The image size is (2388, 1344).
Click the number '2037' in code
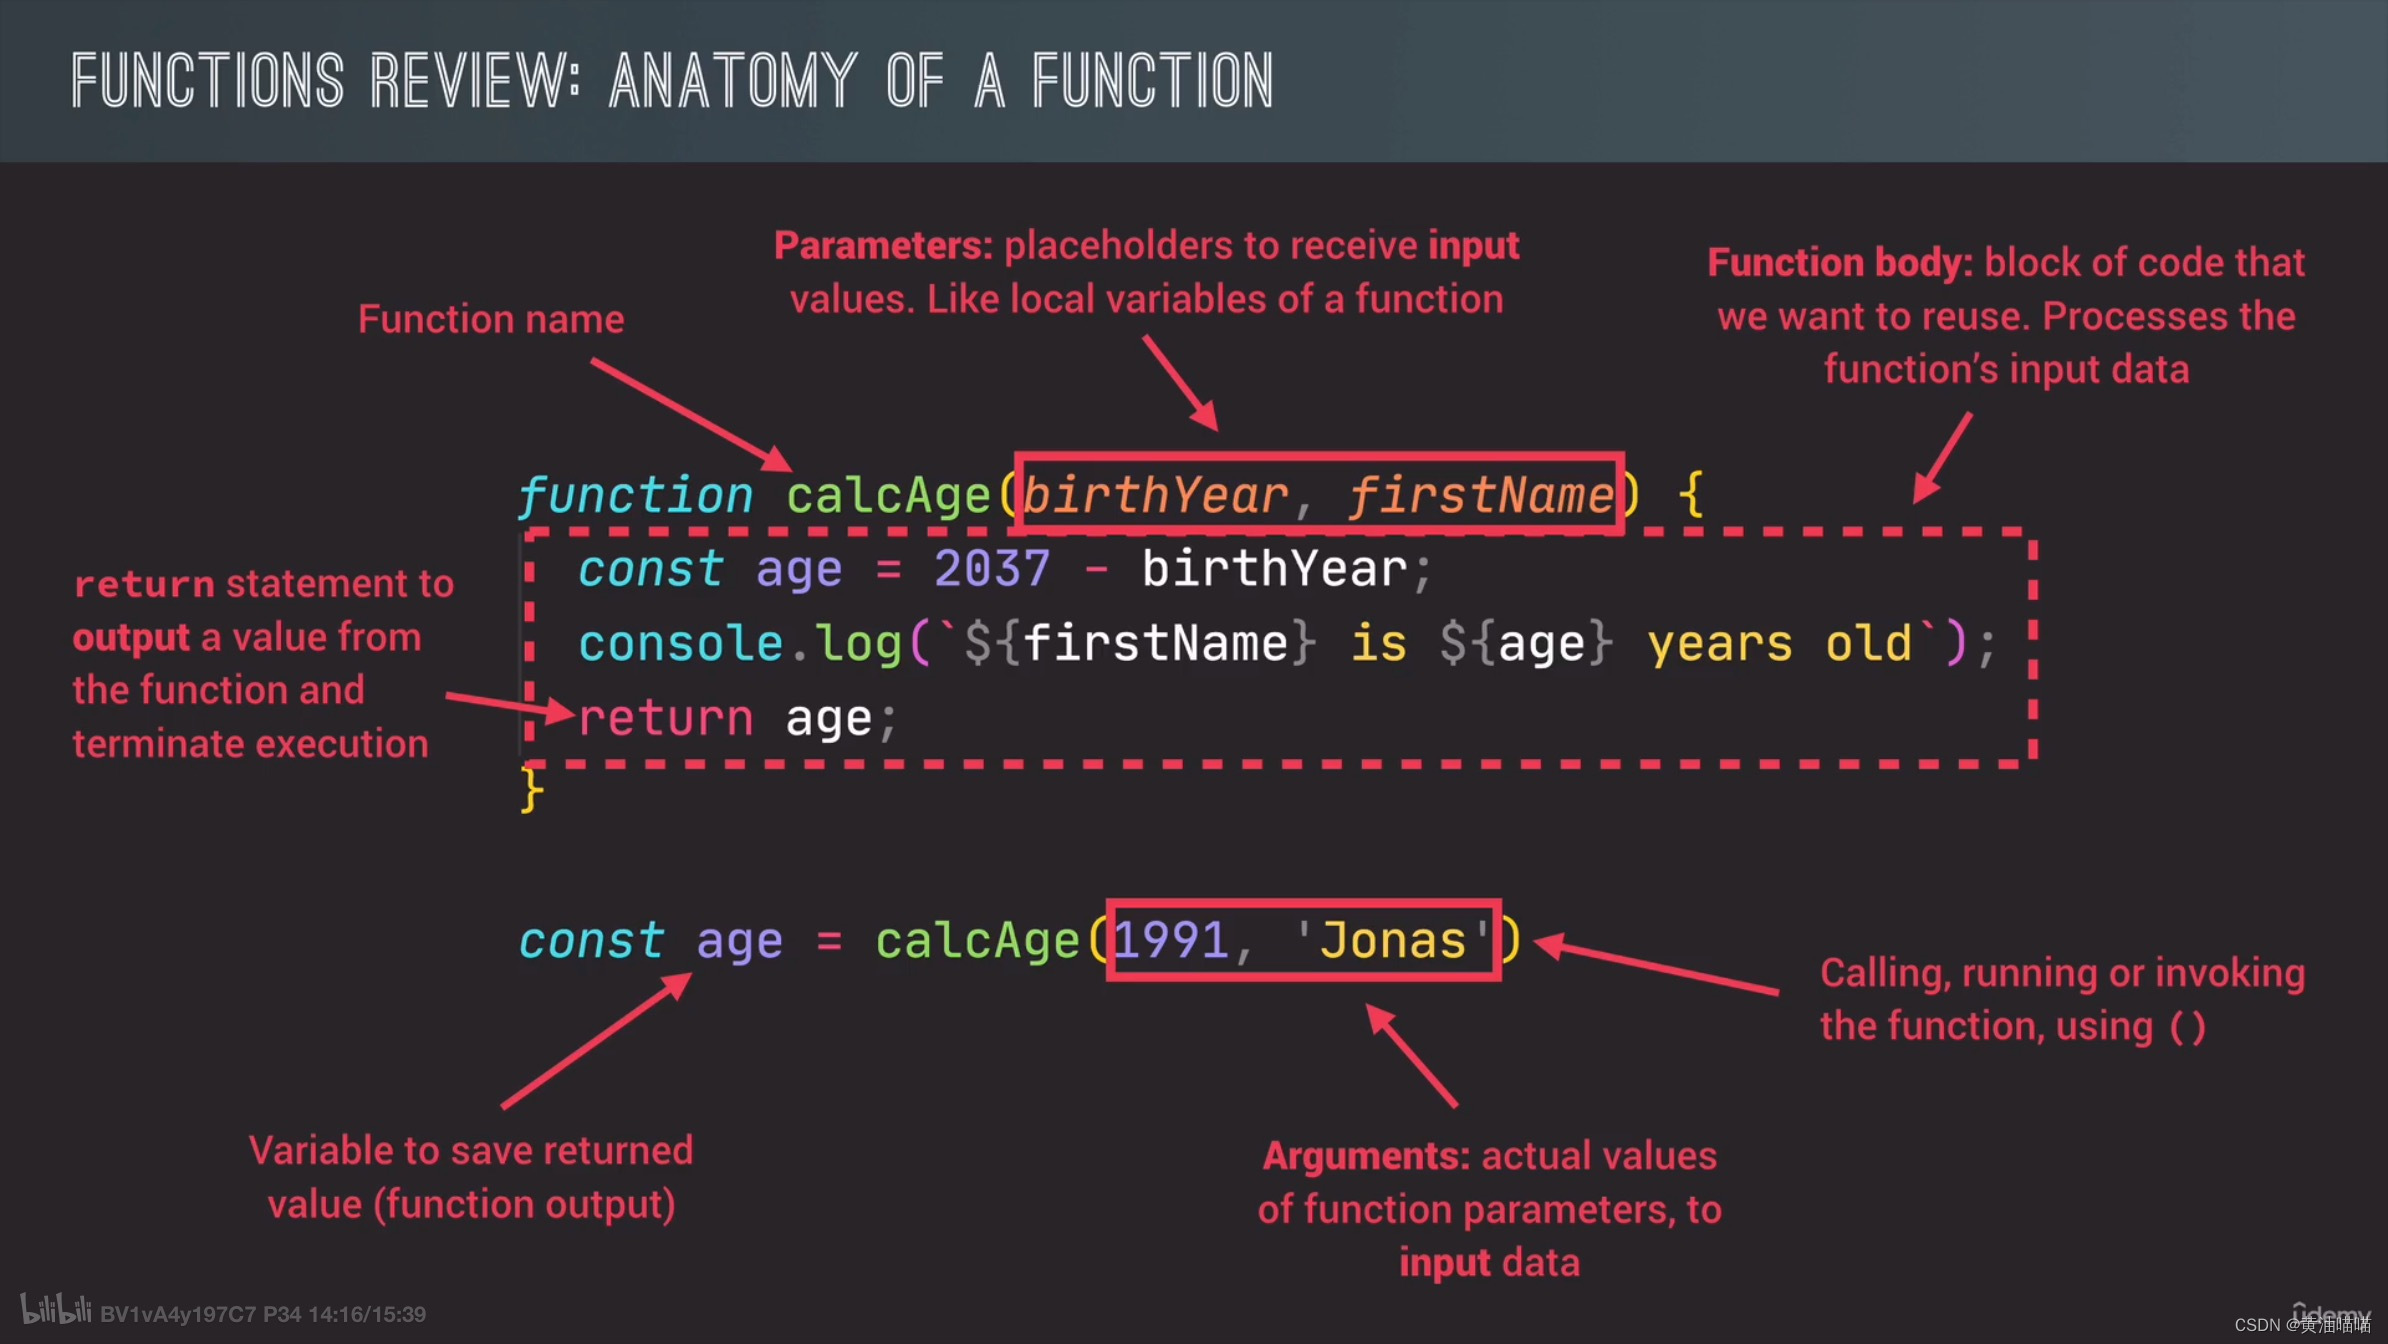click(x=992, y=569)
